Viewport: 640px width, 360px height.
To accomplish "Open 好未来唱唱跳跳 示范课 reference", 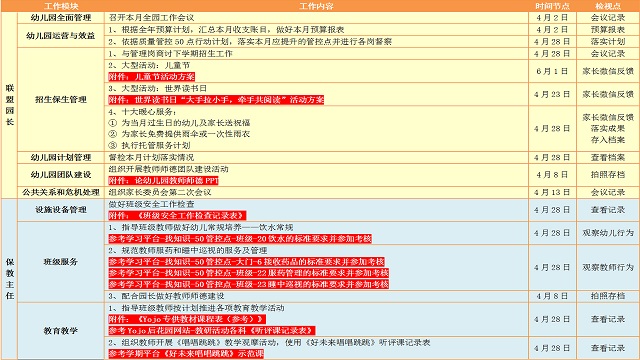I will tap(186, 353).
